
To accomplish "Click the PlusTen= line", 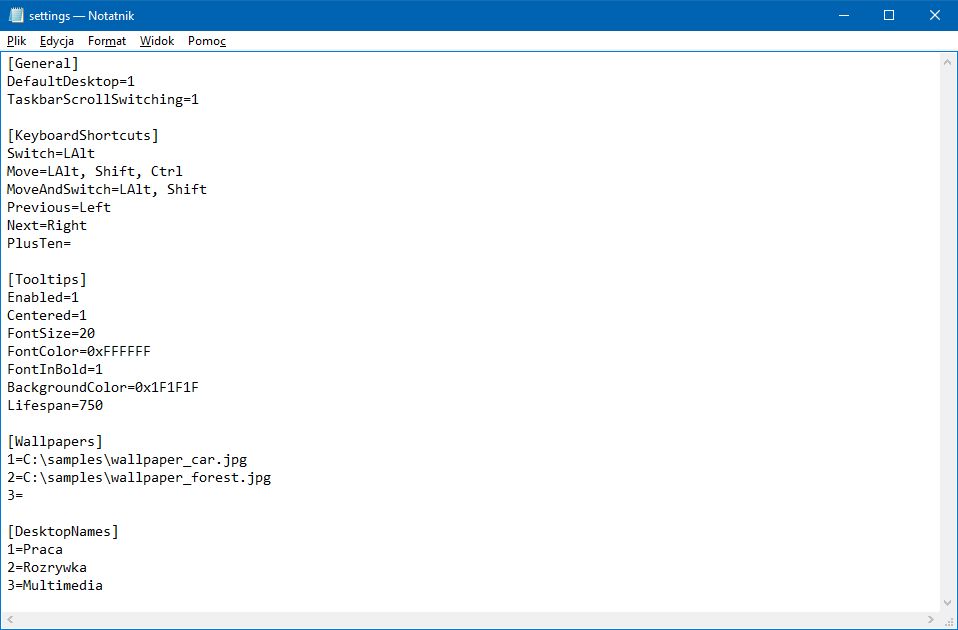I will pyautogui.click(x=38, y=243).
